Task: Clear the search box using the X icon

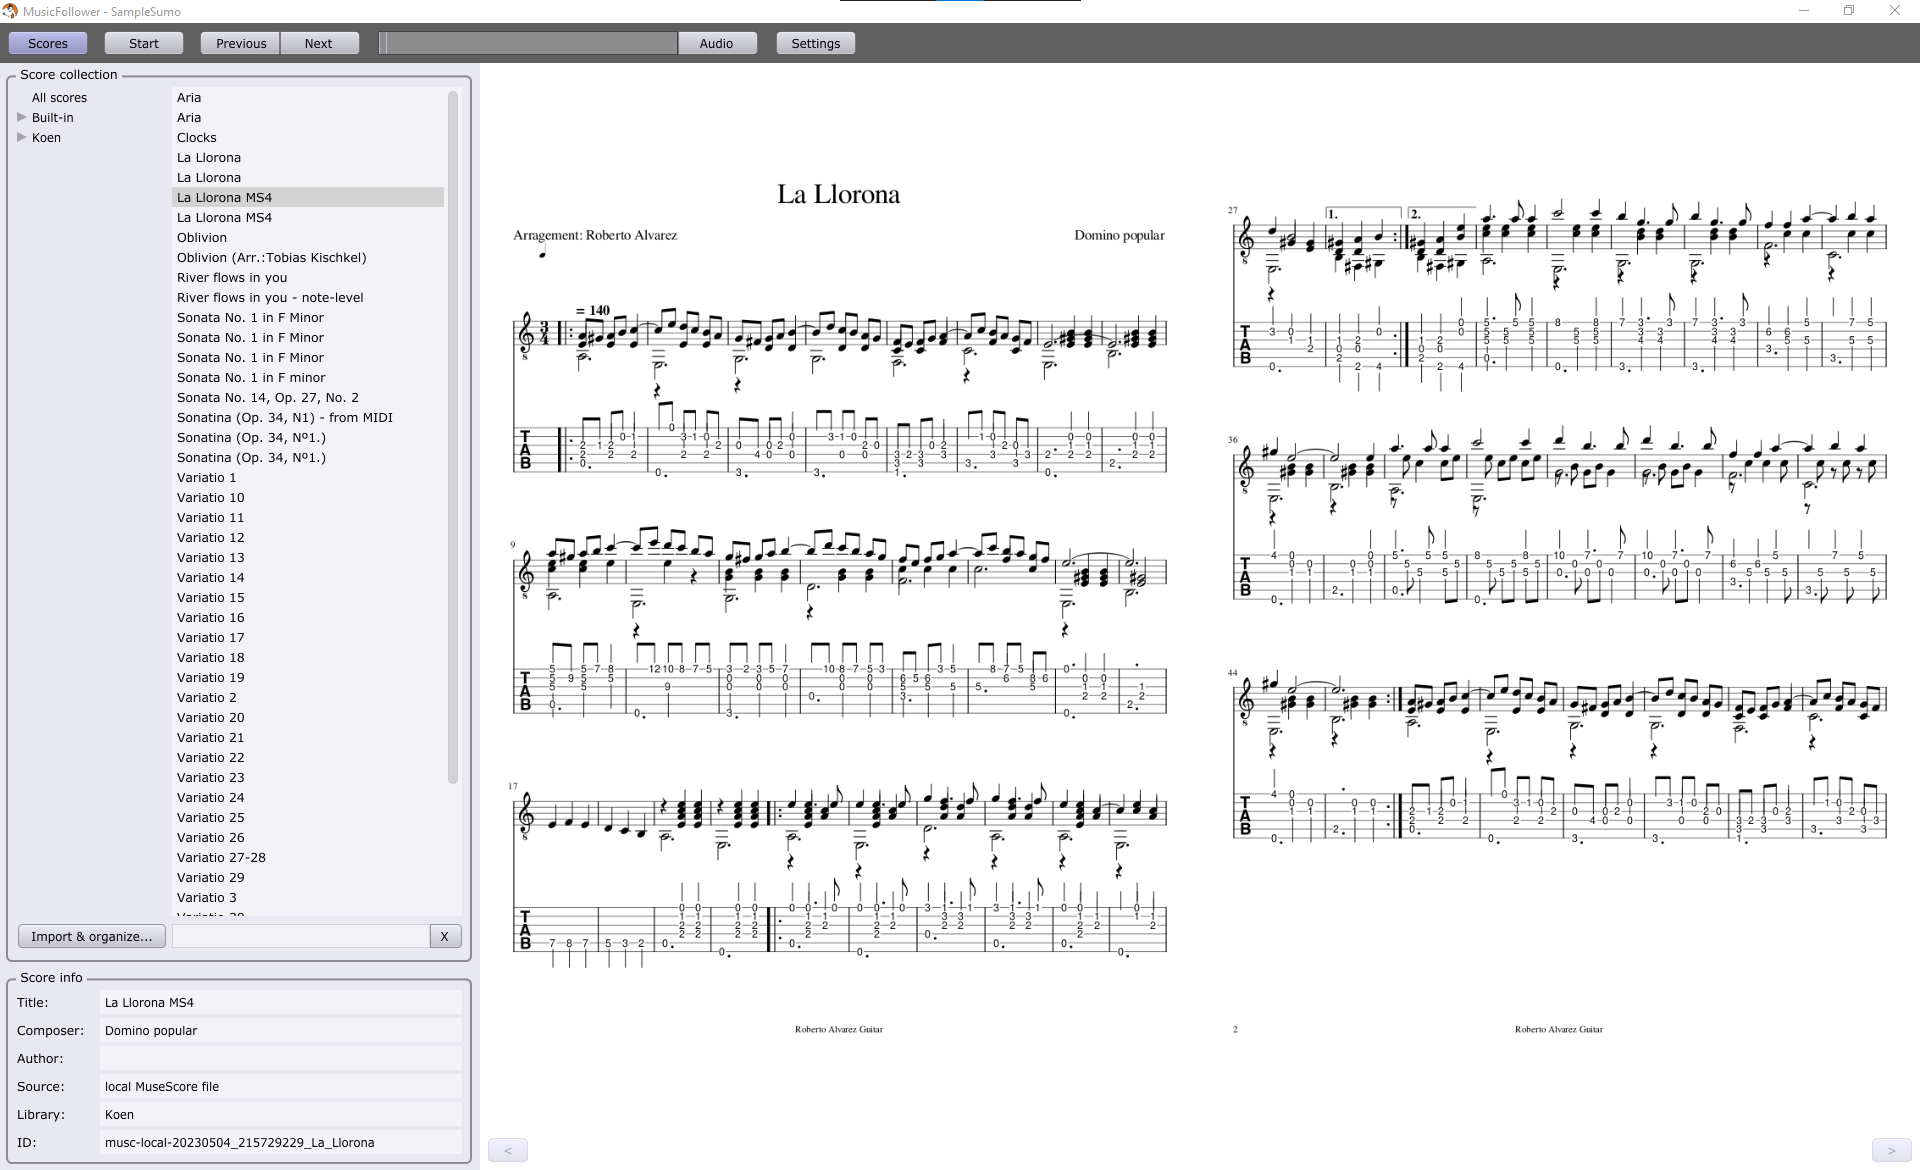Action: pyautogui.click(x=444, y=936)
